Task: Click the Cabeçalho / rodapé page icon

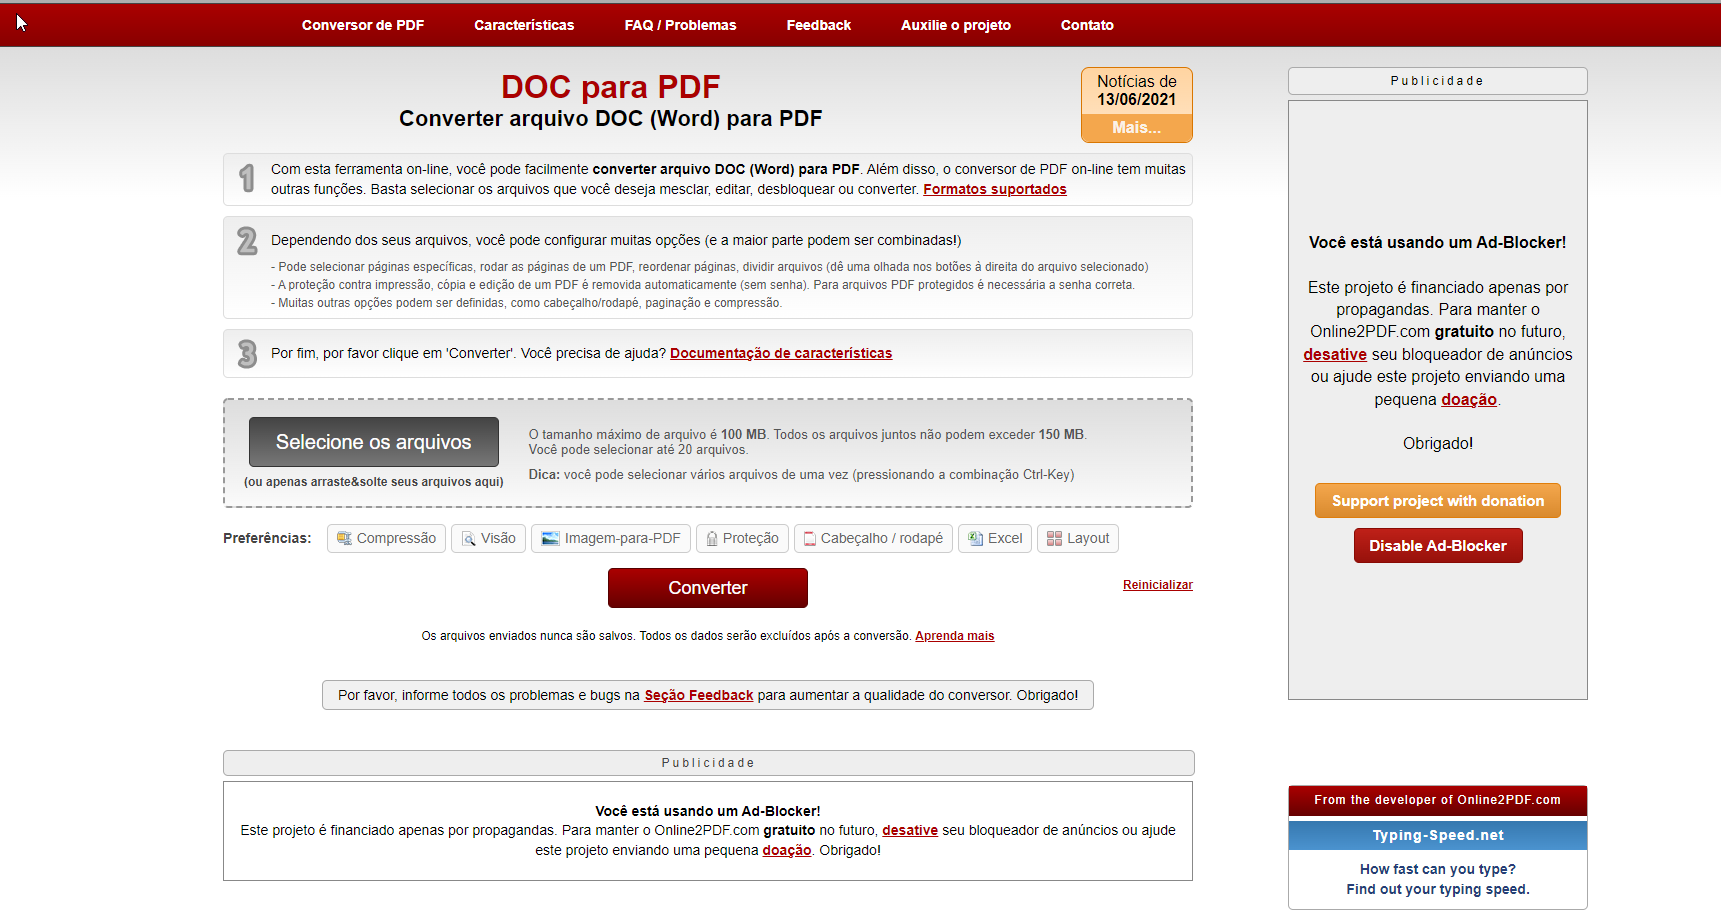Action: [x=810, y=539]
